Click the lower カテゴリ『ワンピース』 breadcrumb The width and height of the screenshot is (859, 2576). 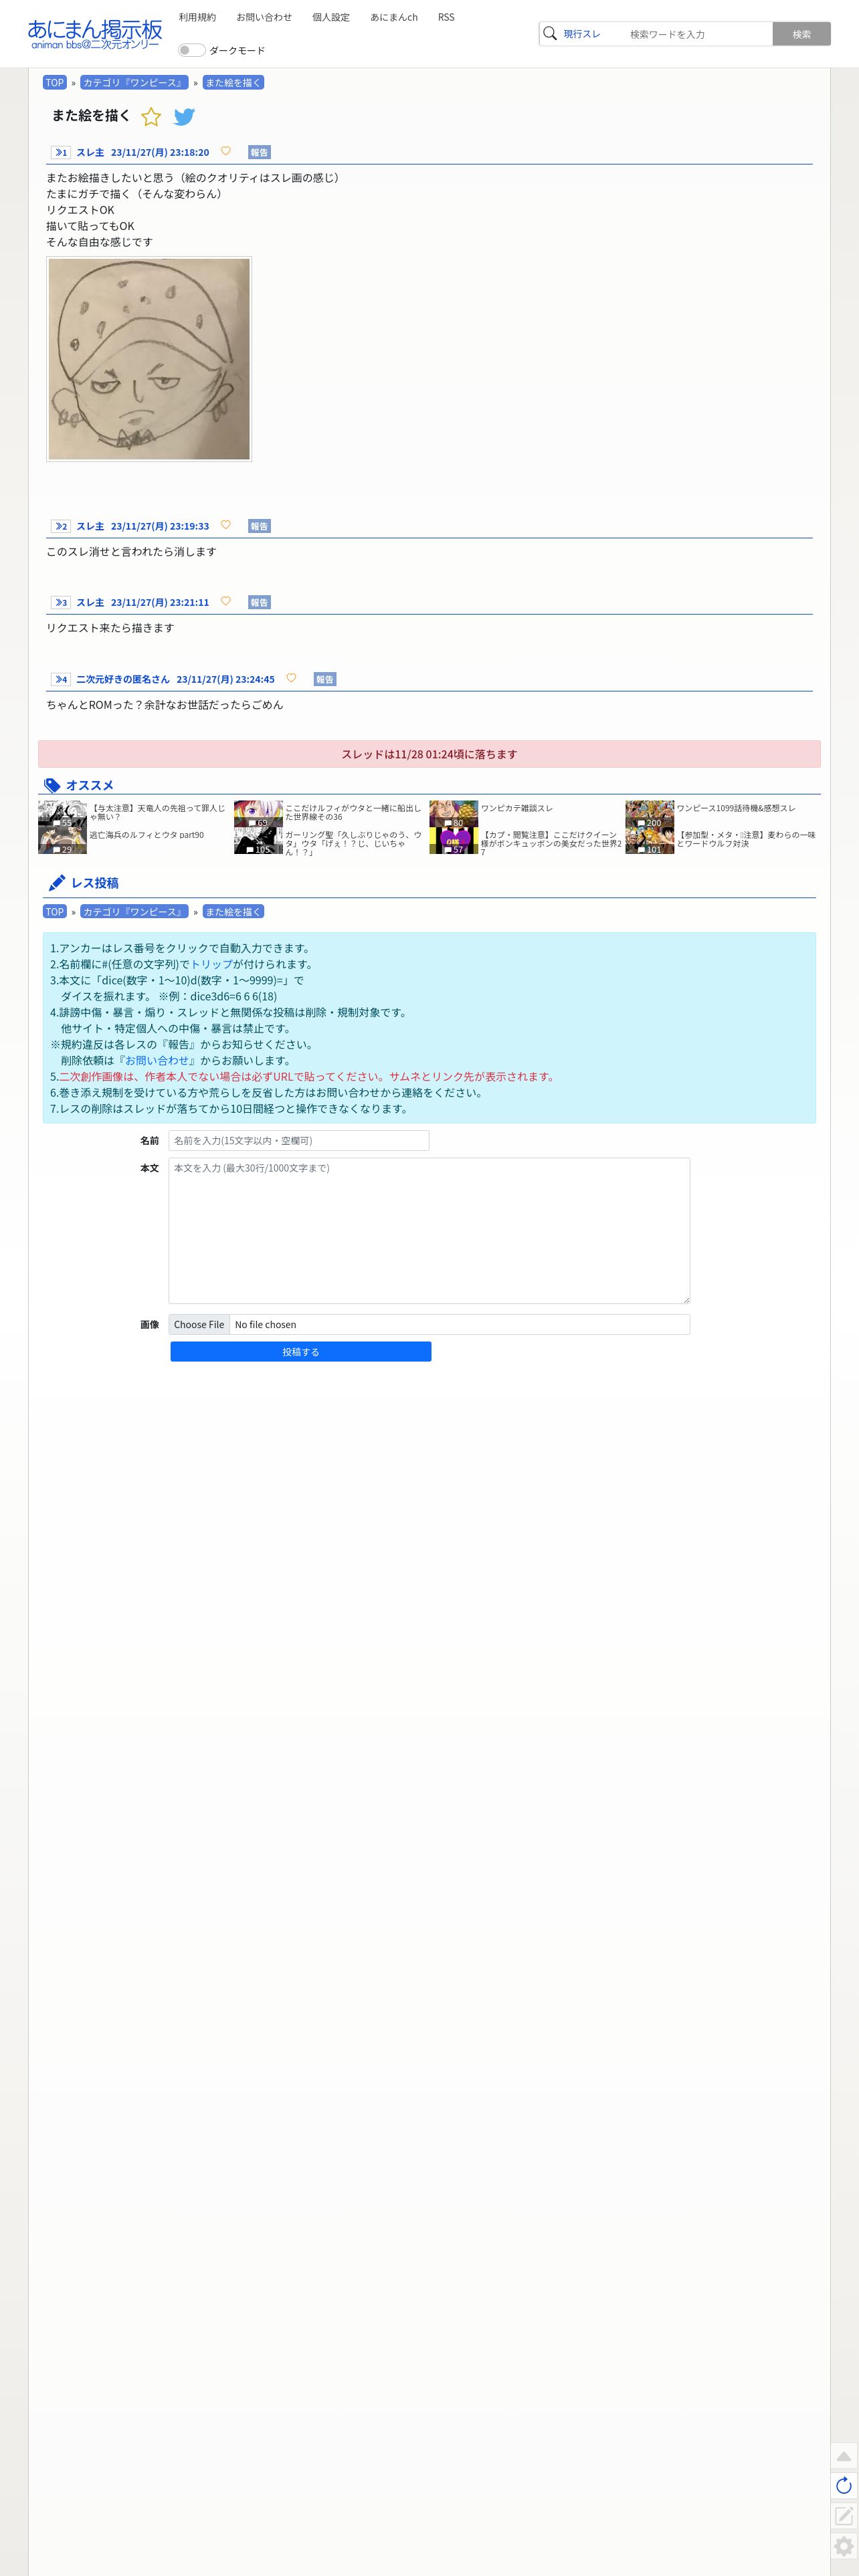tap(134, 912)
